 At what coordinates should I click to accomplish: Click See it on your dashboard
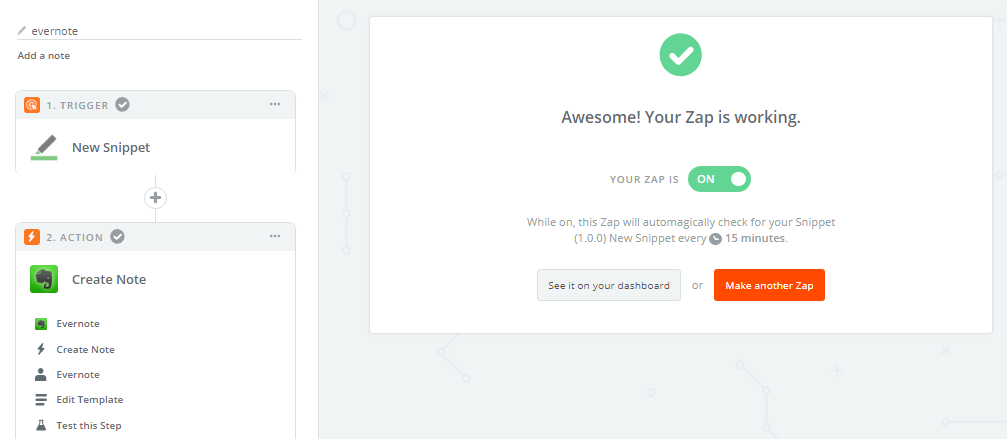(x=609, y=285)
